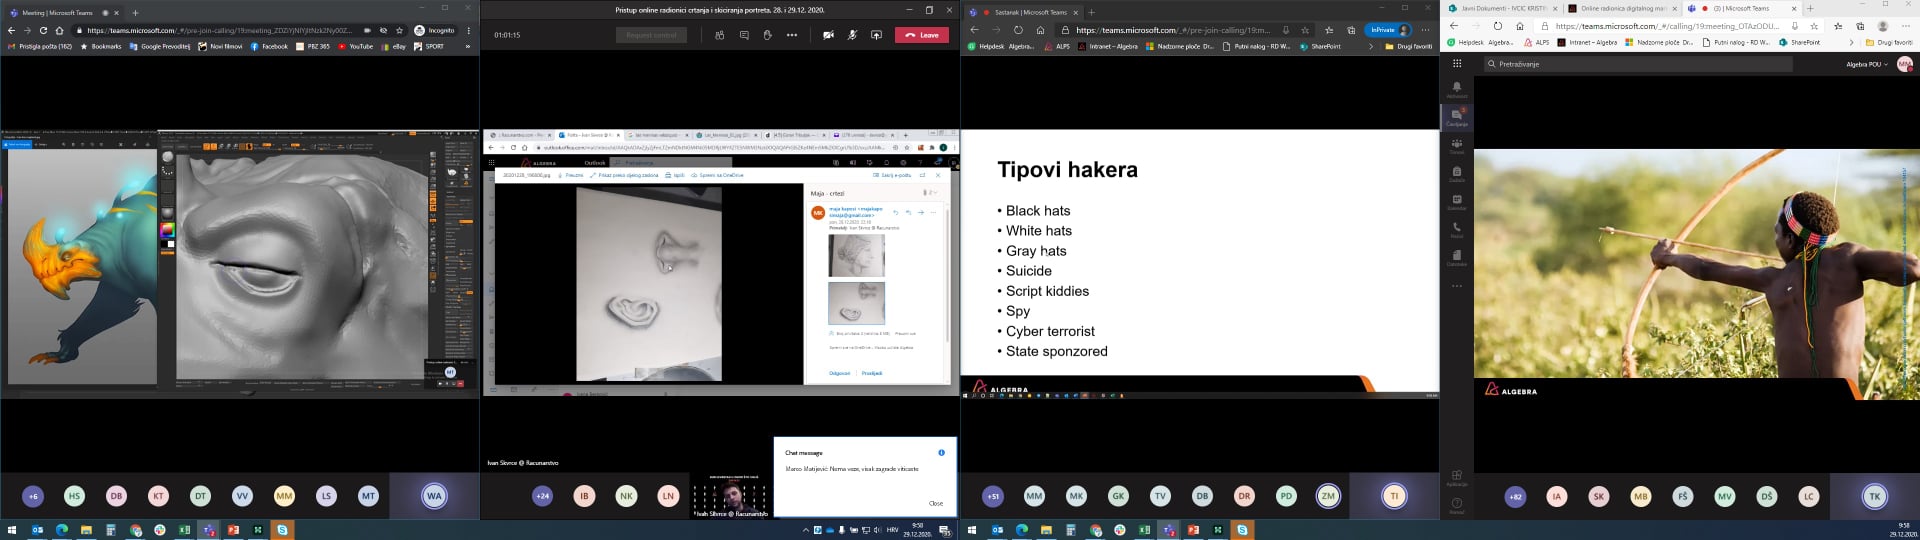1920x540 pixels.
Task: Open Intranet – Algebra favorite in InPrivate Edge
Action: tap(1108, 46)
